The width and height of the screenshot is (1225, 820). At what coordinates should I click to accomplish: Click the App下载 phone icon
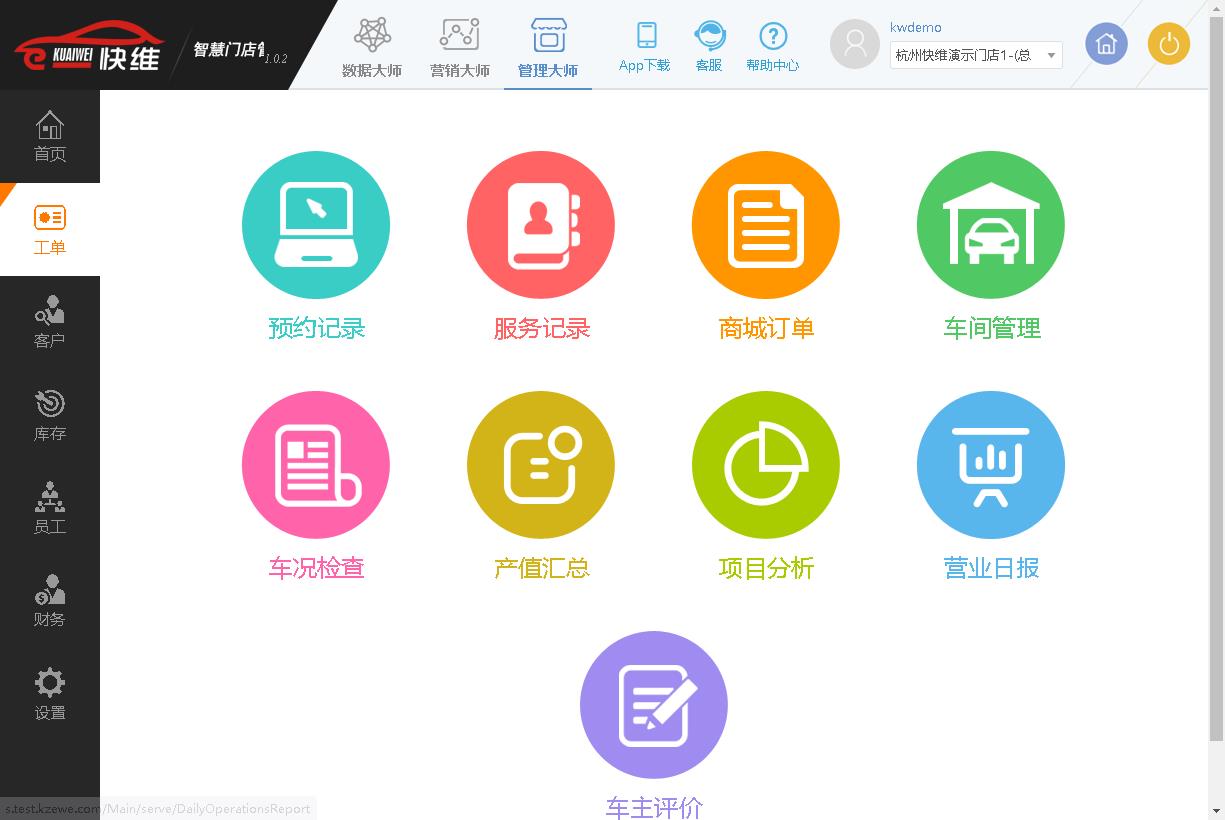[646, 35]
